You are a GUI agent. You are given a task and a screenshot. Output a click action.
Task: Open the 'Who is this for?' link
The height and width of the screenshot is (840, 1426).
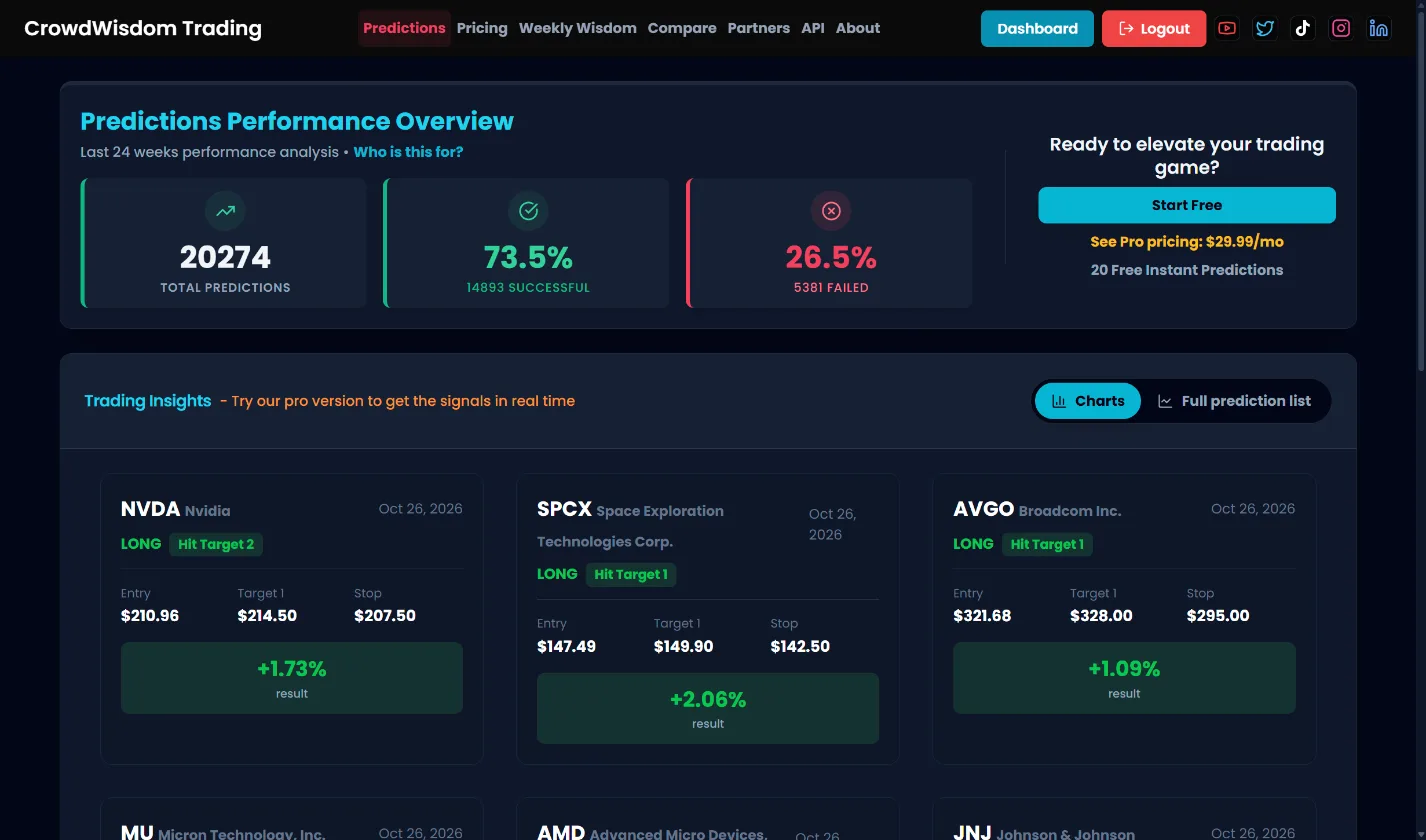pyautogui.click(x=408, y=152)
